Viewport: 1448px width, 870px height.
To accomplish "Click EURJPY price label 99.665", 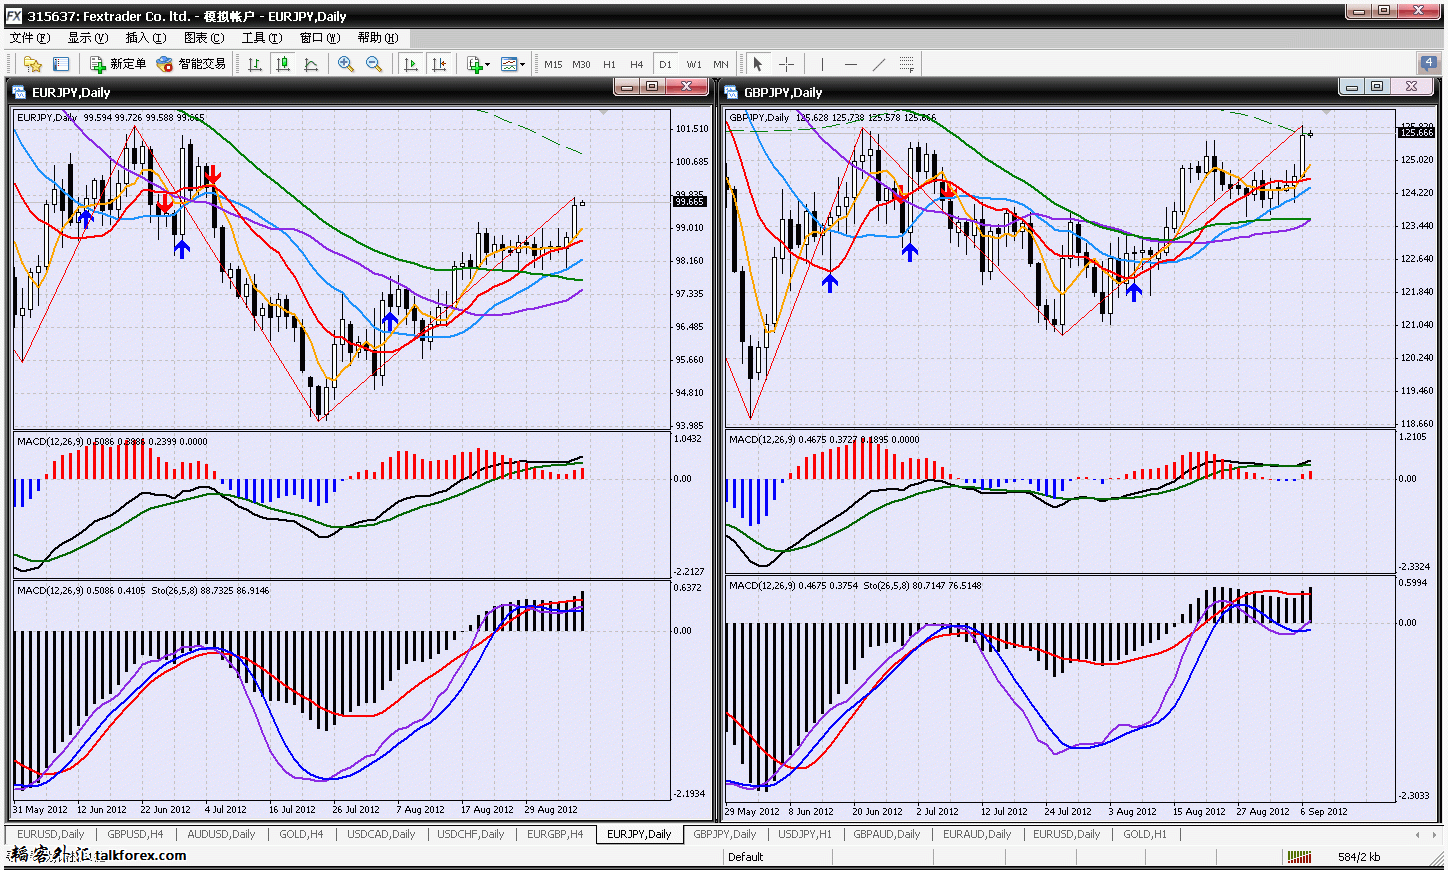I will coord(690,202).
